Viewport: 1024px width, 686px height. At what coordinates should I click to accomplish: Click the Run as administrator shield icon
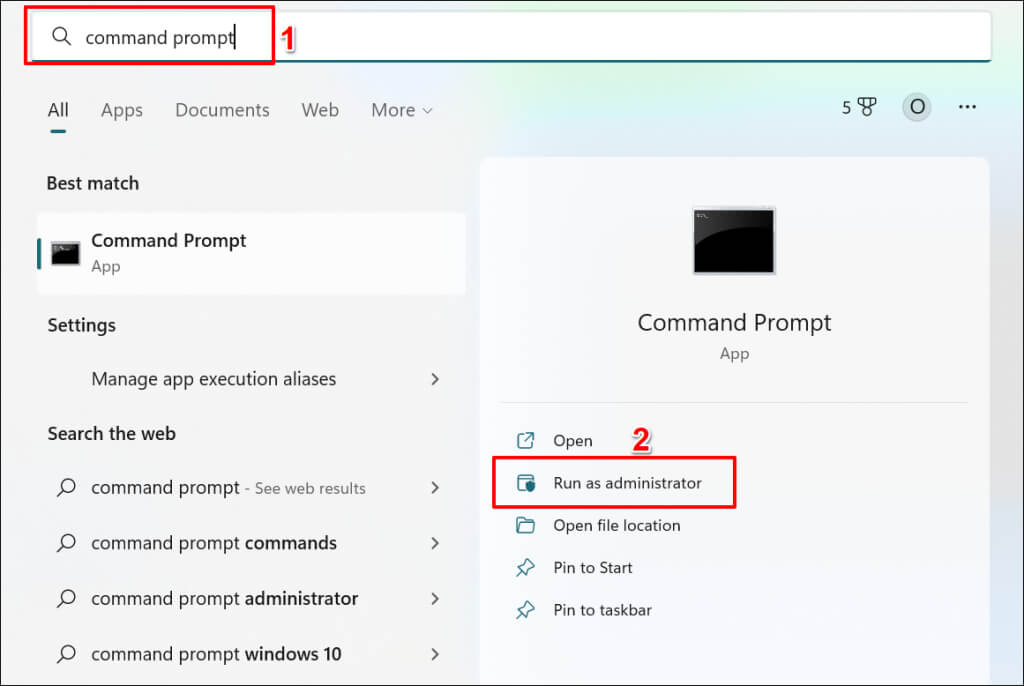[525, 483]
